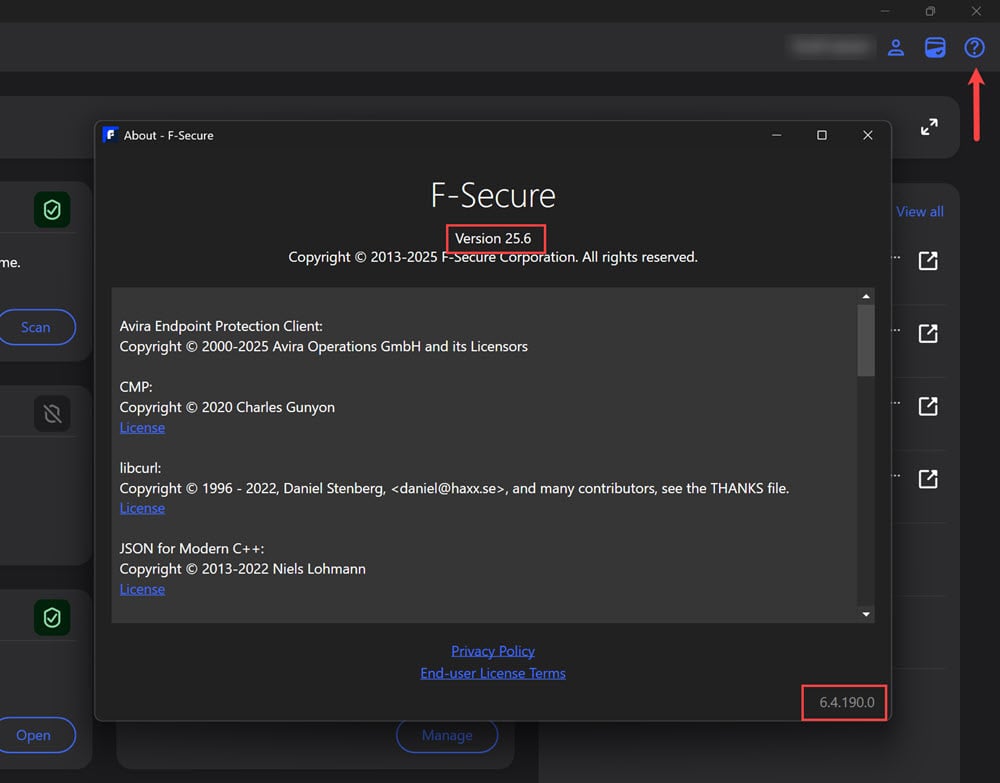
Task: Open the second external link icon in the list
Action: pyautogui.click(x=928, y=333)
